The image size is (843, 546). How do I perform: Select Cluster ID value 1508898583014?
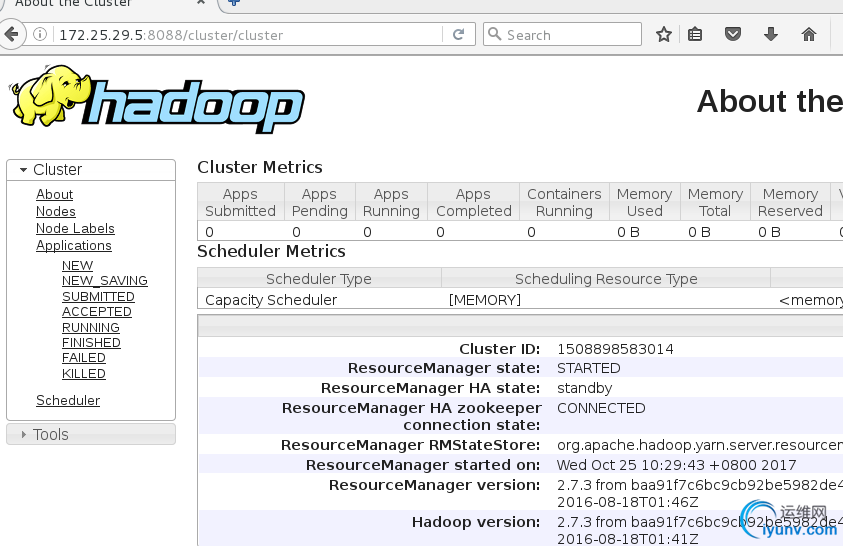(615, 349)
